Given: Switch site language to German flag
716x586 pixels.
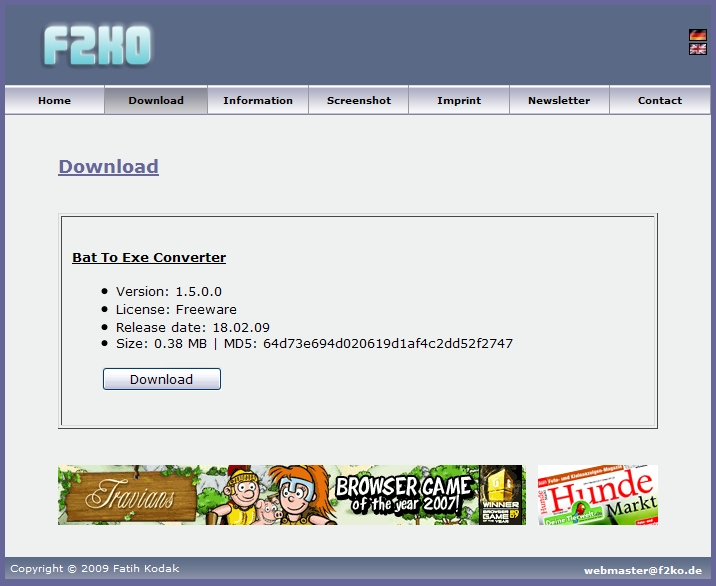Looking at the screenshot, I should coord(697,35).
